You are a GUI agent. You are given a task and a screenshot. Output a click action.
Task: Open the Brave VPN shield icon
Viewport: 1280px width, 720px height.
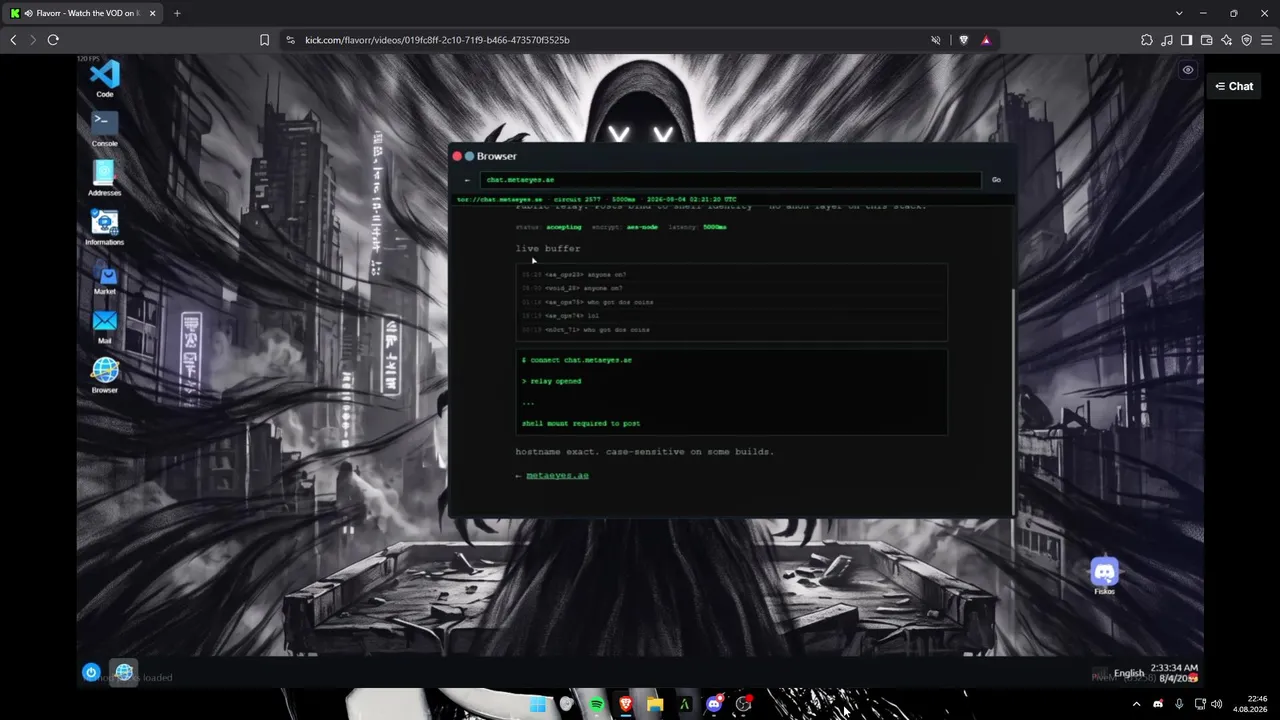1247,40
